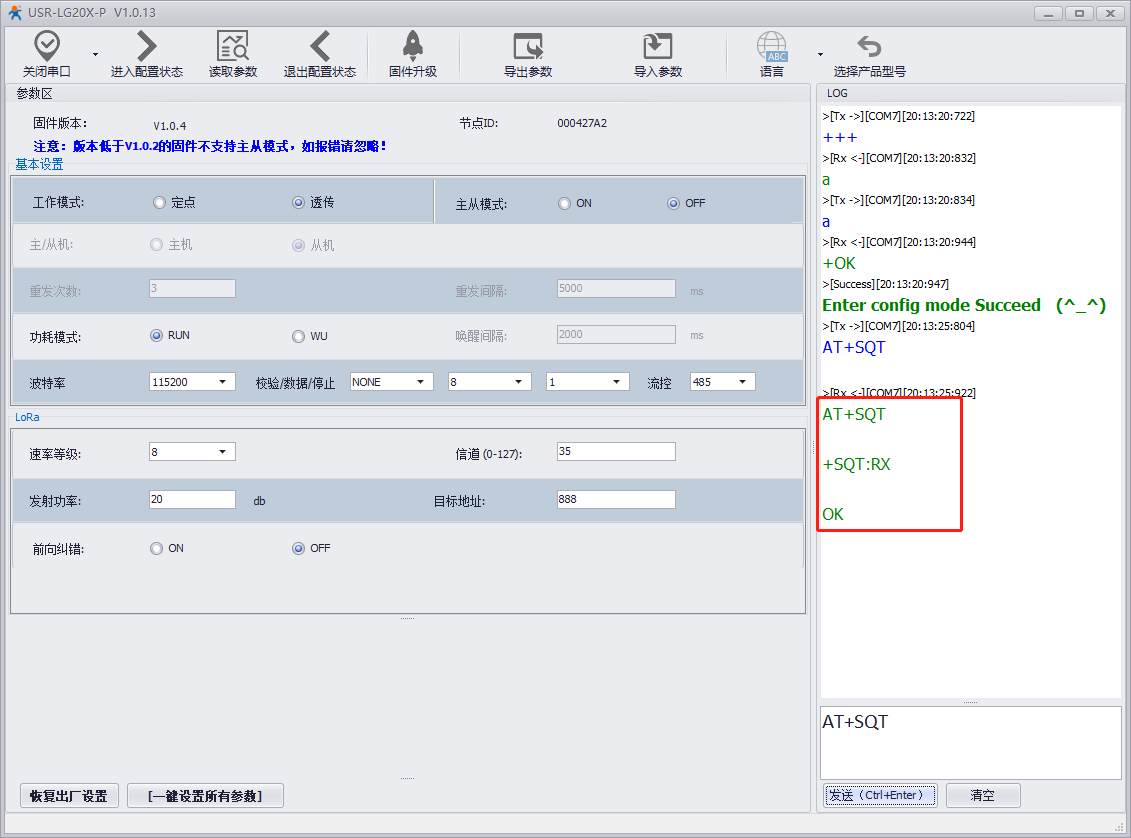This screenshot has width=1131, height=838.
Task: Click the 导出参数 export icon
Action: (527, 46)
